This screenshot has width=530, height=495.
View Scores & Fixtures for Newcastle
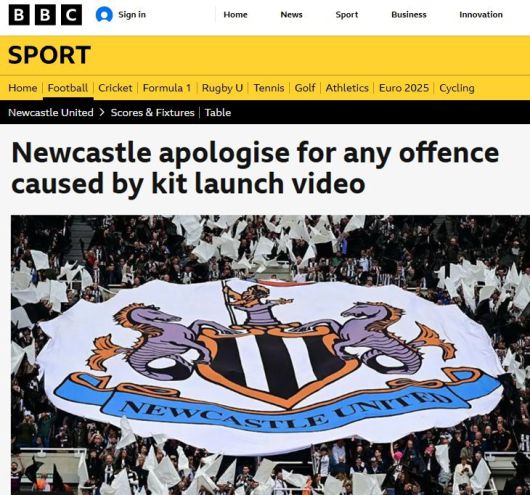152,113
